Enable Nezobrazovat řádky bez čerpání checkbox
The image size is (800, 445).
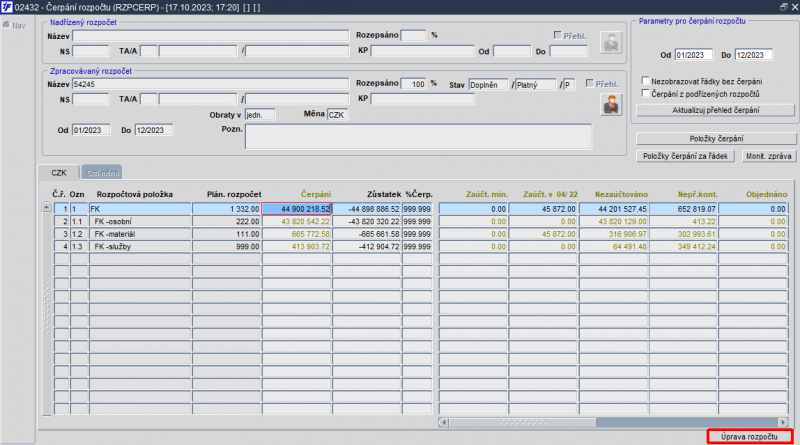tap(645, 81)
